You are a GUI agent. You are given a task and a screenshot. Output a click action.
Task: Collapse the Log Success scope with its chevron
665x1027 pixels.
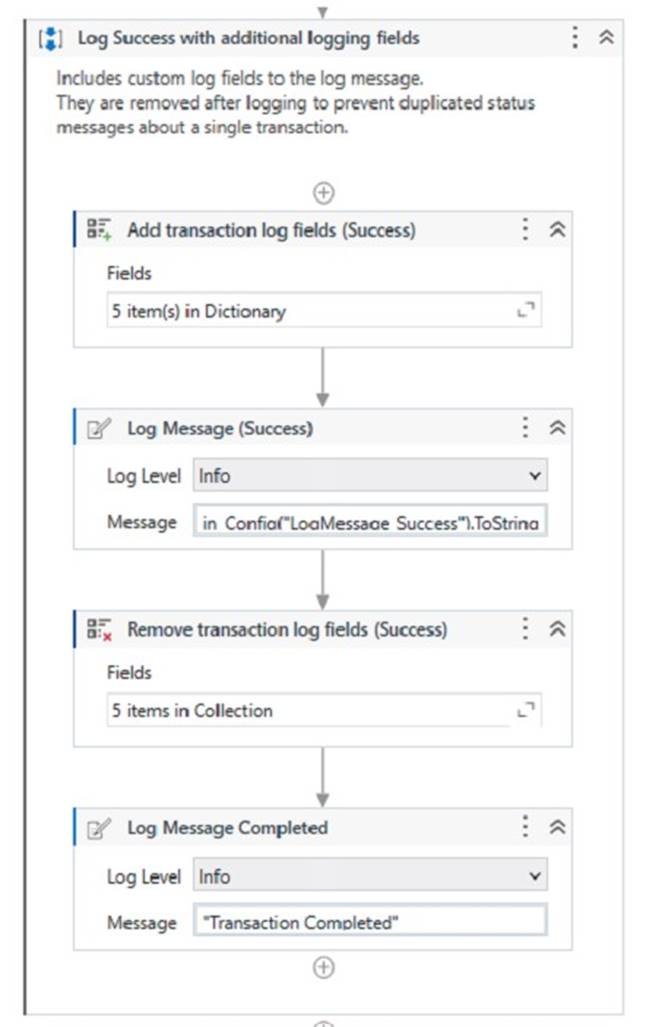click(x=607, y=38)
